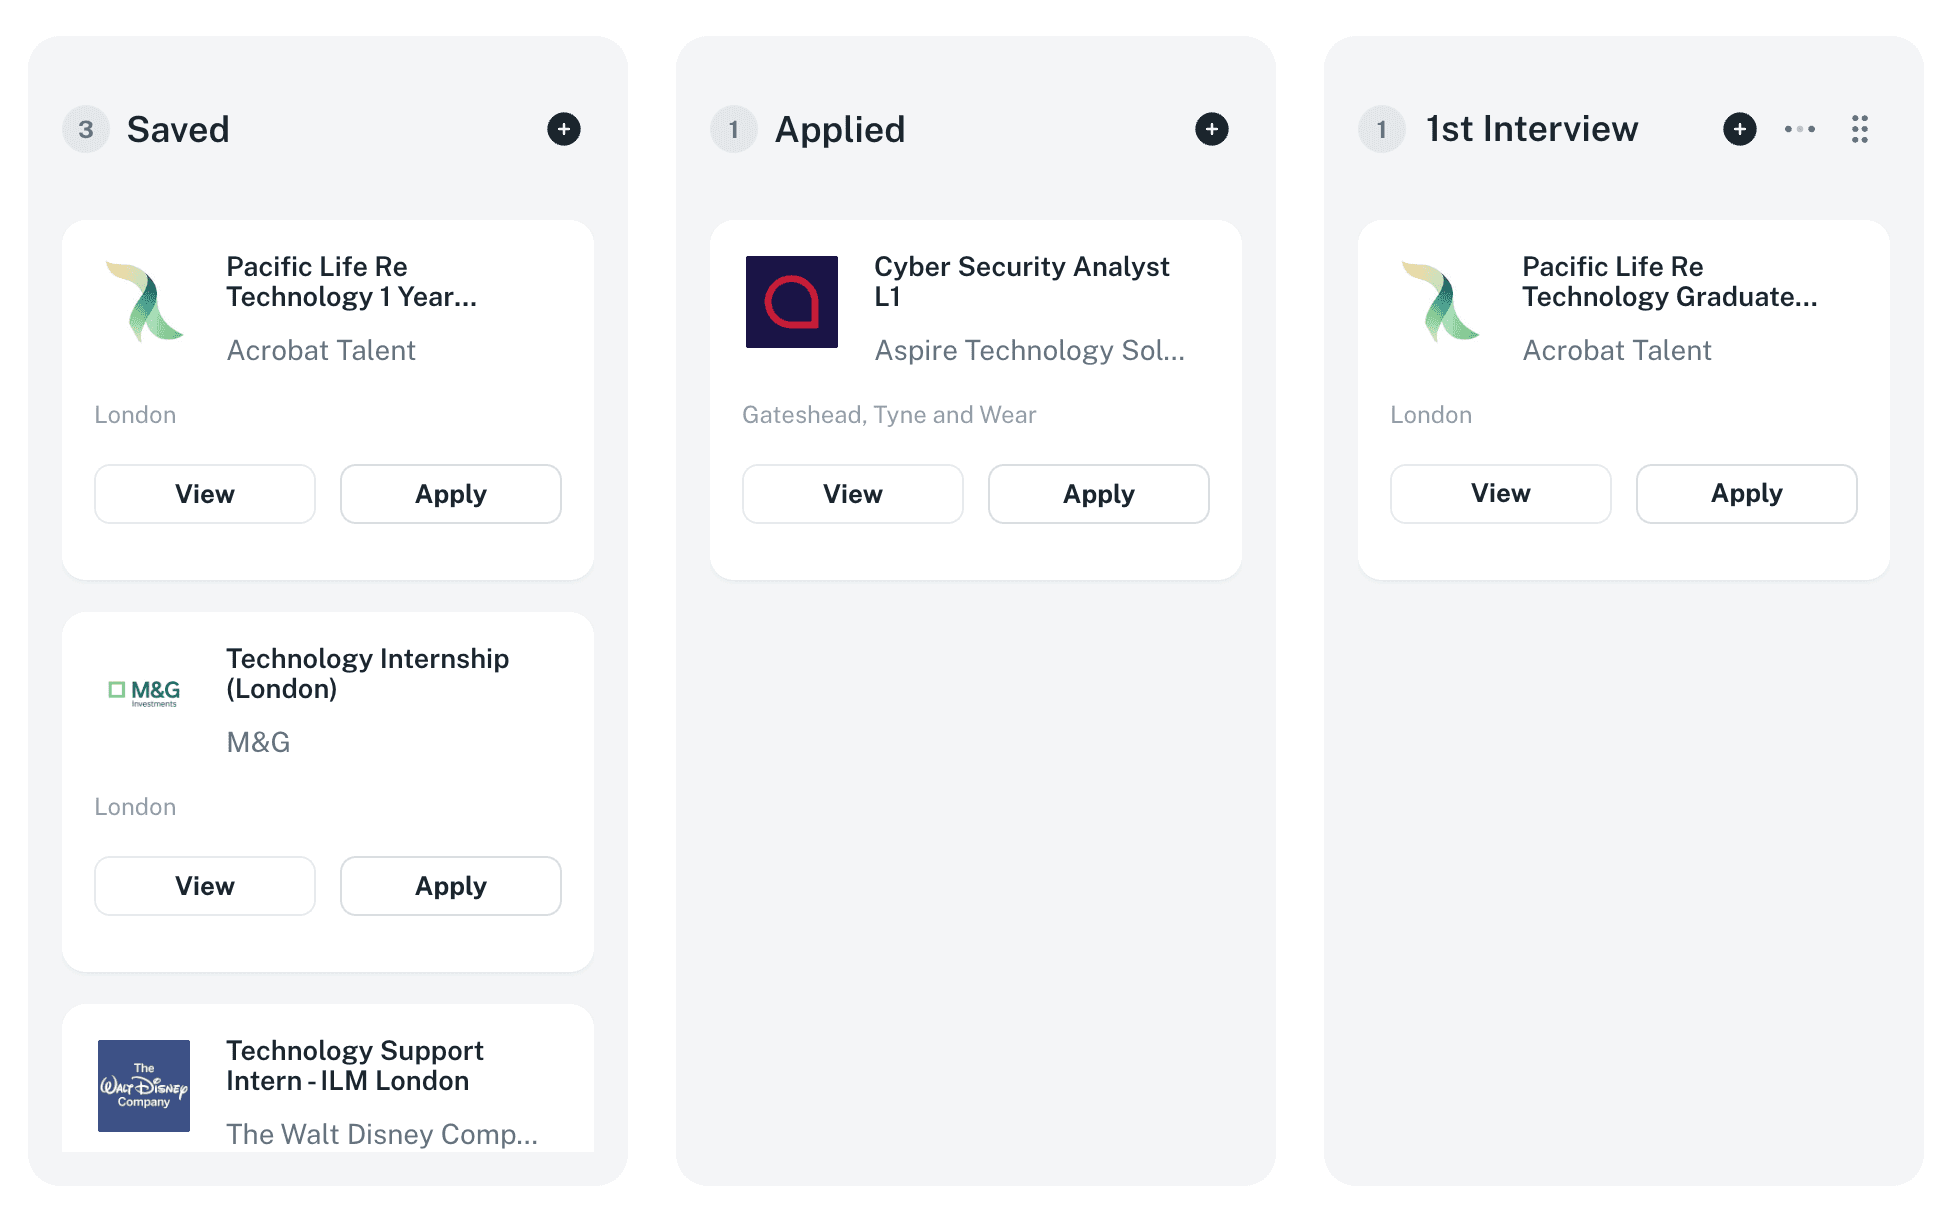Click the Aspire Technology company logo

[x=792, y=302]
